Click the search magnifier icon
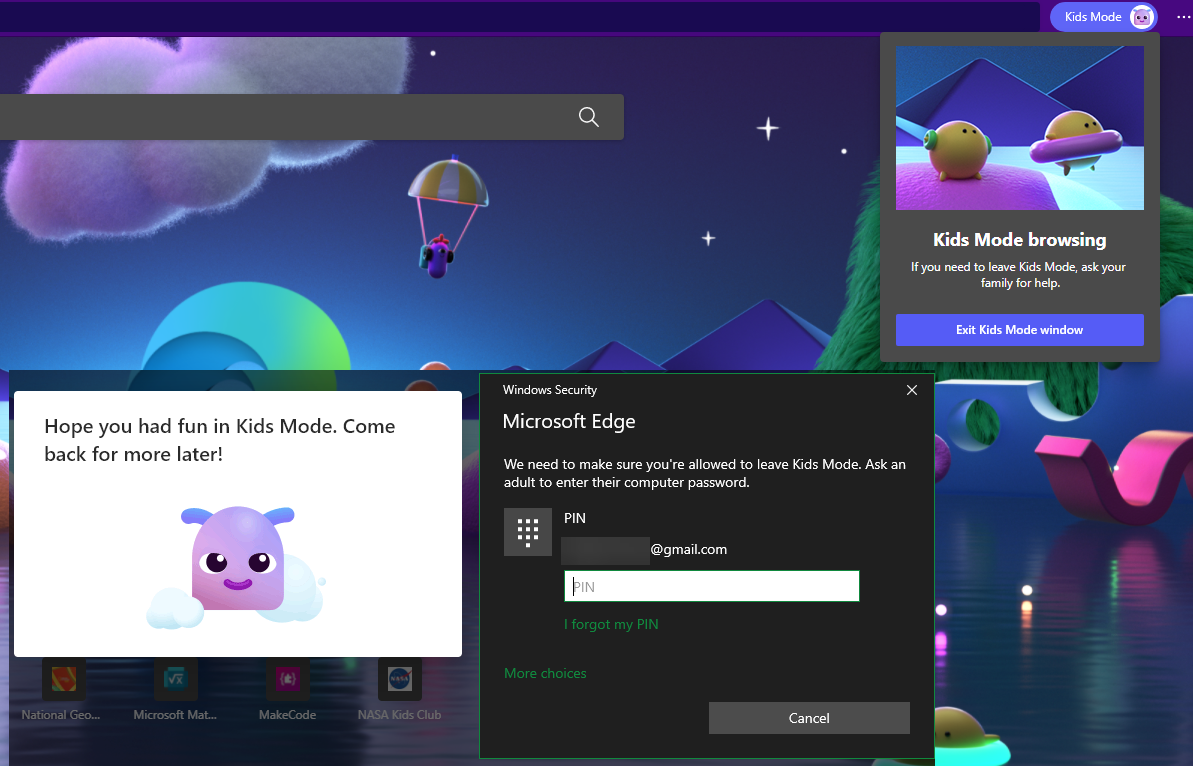Screen dimensions: 1193x766 588,116
